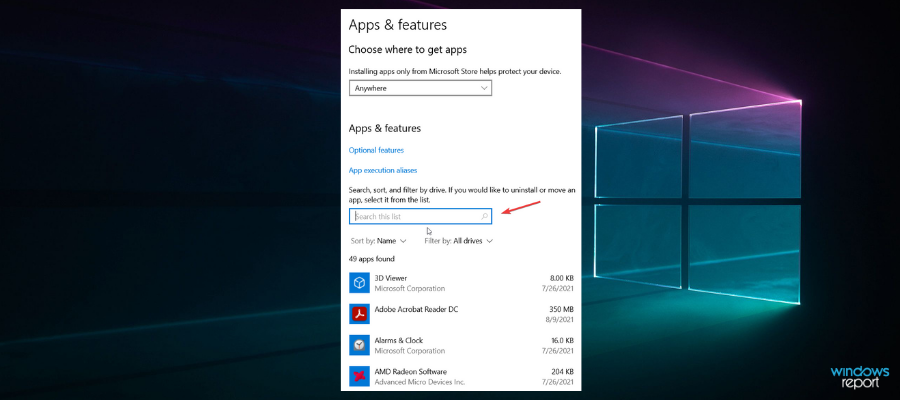
Task: Select the Alarms & Clock entry name
Action: [398, 340]
